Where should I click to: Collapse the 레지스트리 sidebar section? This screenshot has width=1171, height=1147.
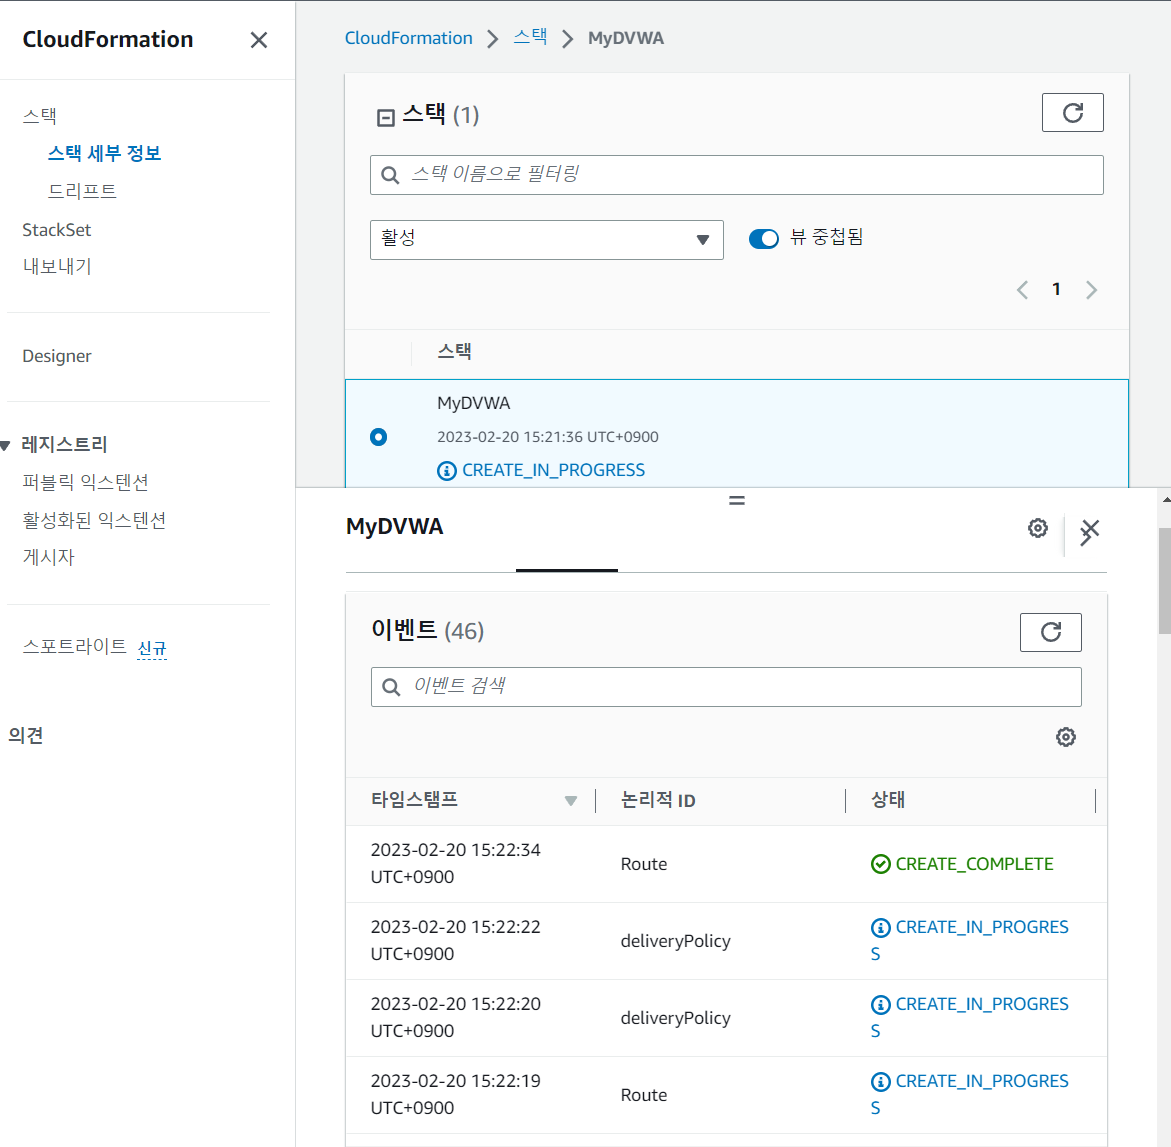click(x=5, y=445)
